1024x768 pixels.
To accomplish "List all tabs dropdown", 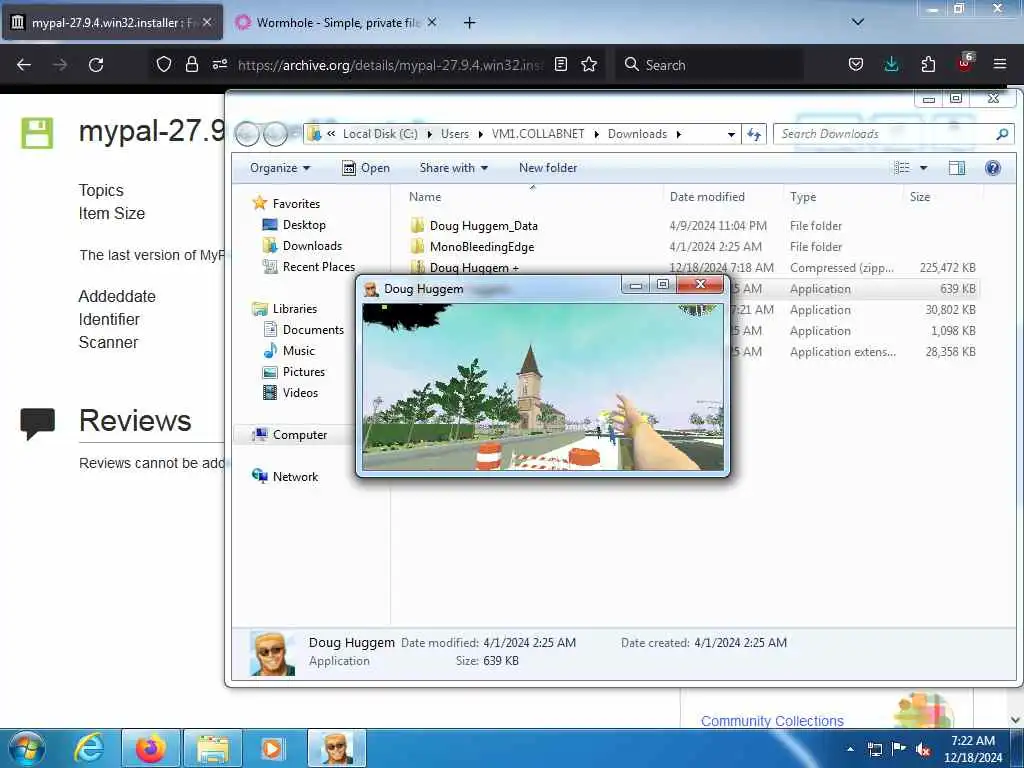I will coord(858,22).
